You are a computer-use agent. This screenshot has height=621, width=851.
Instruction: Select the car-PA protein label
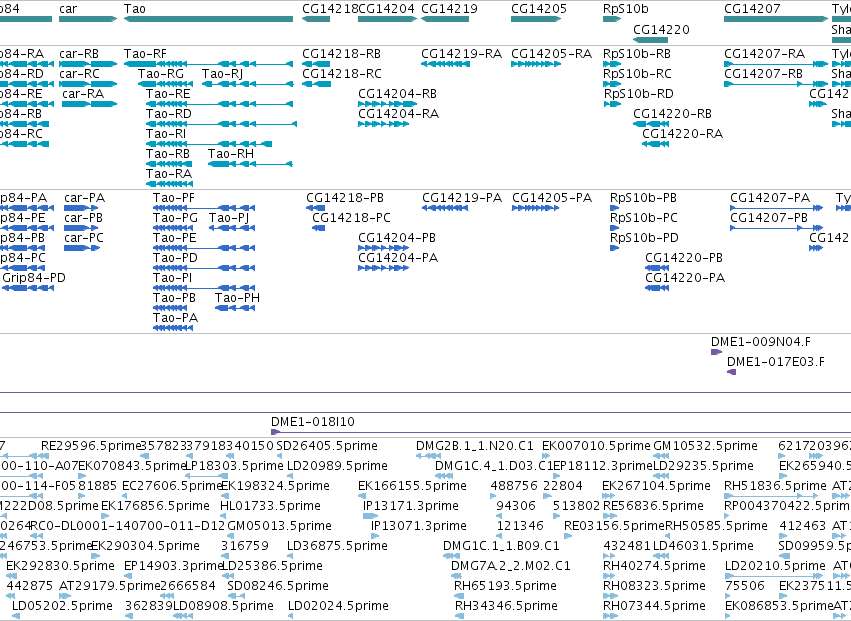[85, 198]
